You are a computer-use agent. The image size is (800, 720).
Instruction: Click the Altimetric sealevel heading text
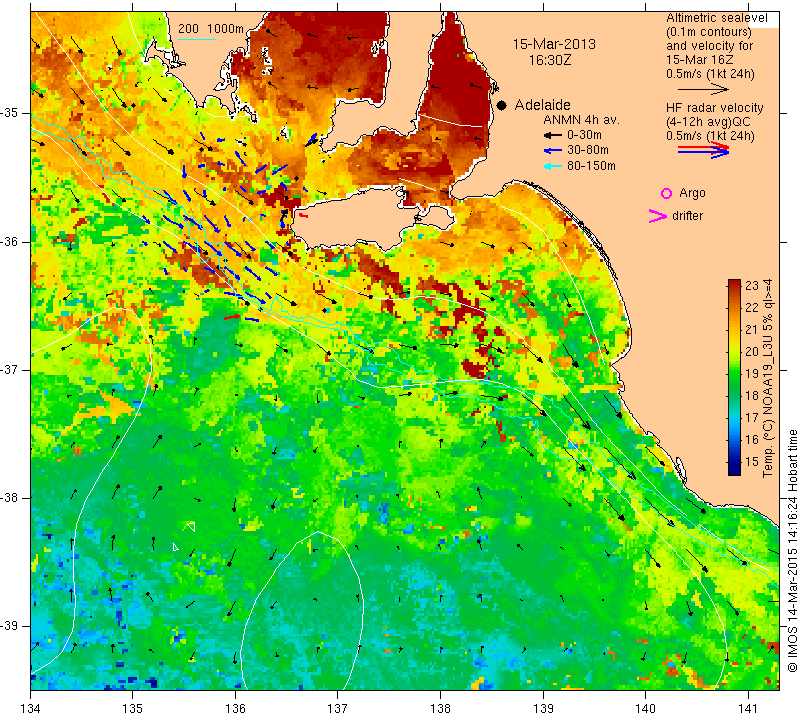pyautogui.click(x=716, y=18)
